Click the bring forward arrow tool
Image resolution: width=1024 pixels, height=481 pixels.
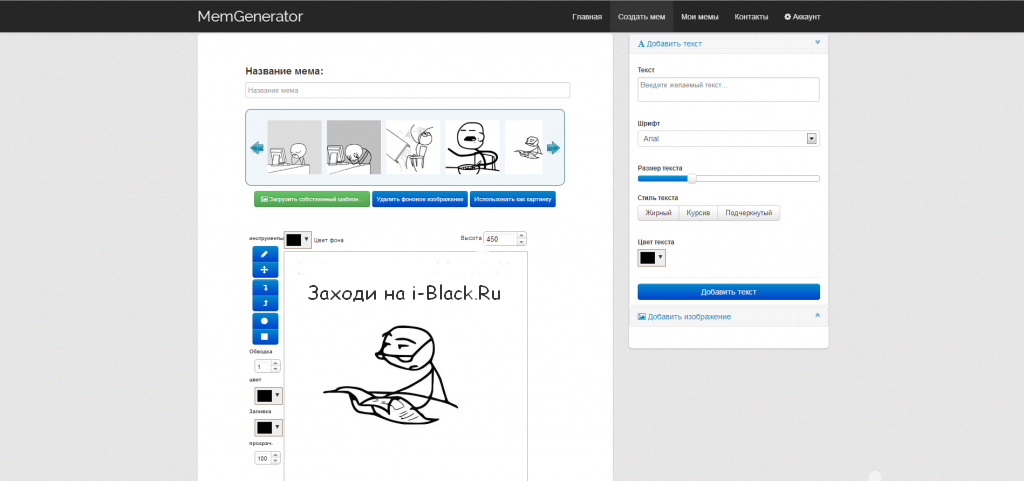pos(265,303)
